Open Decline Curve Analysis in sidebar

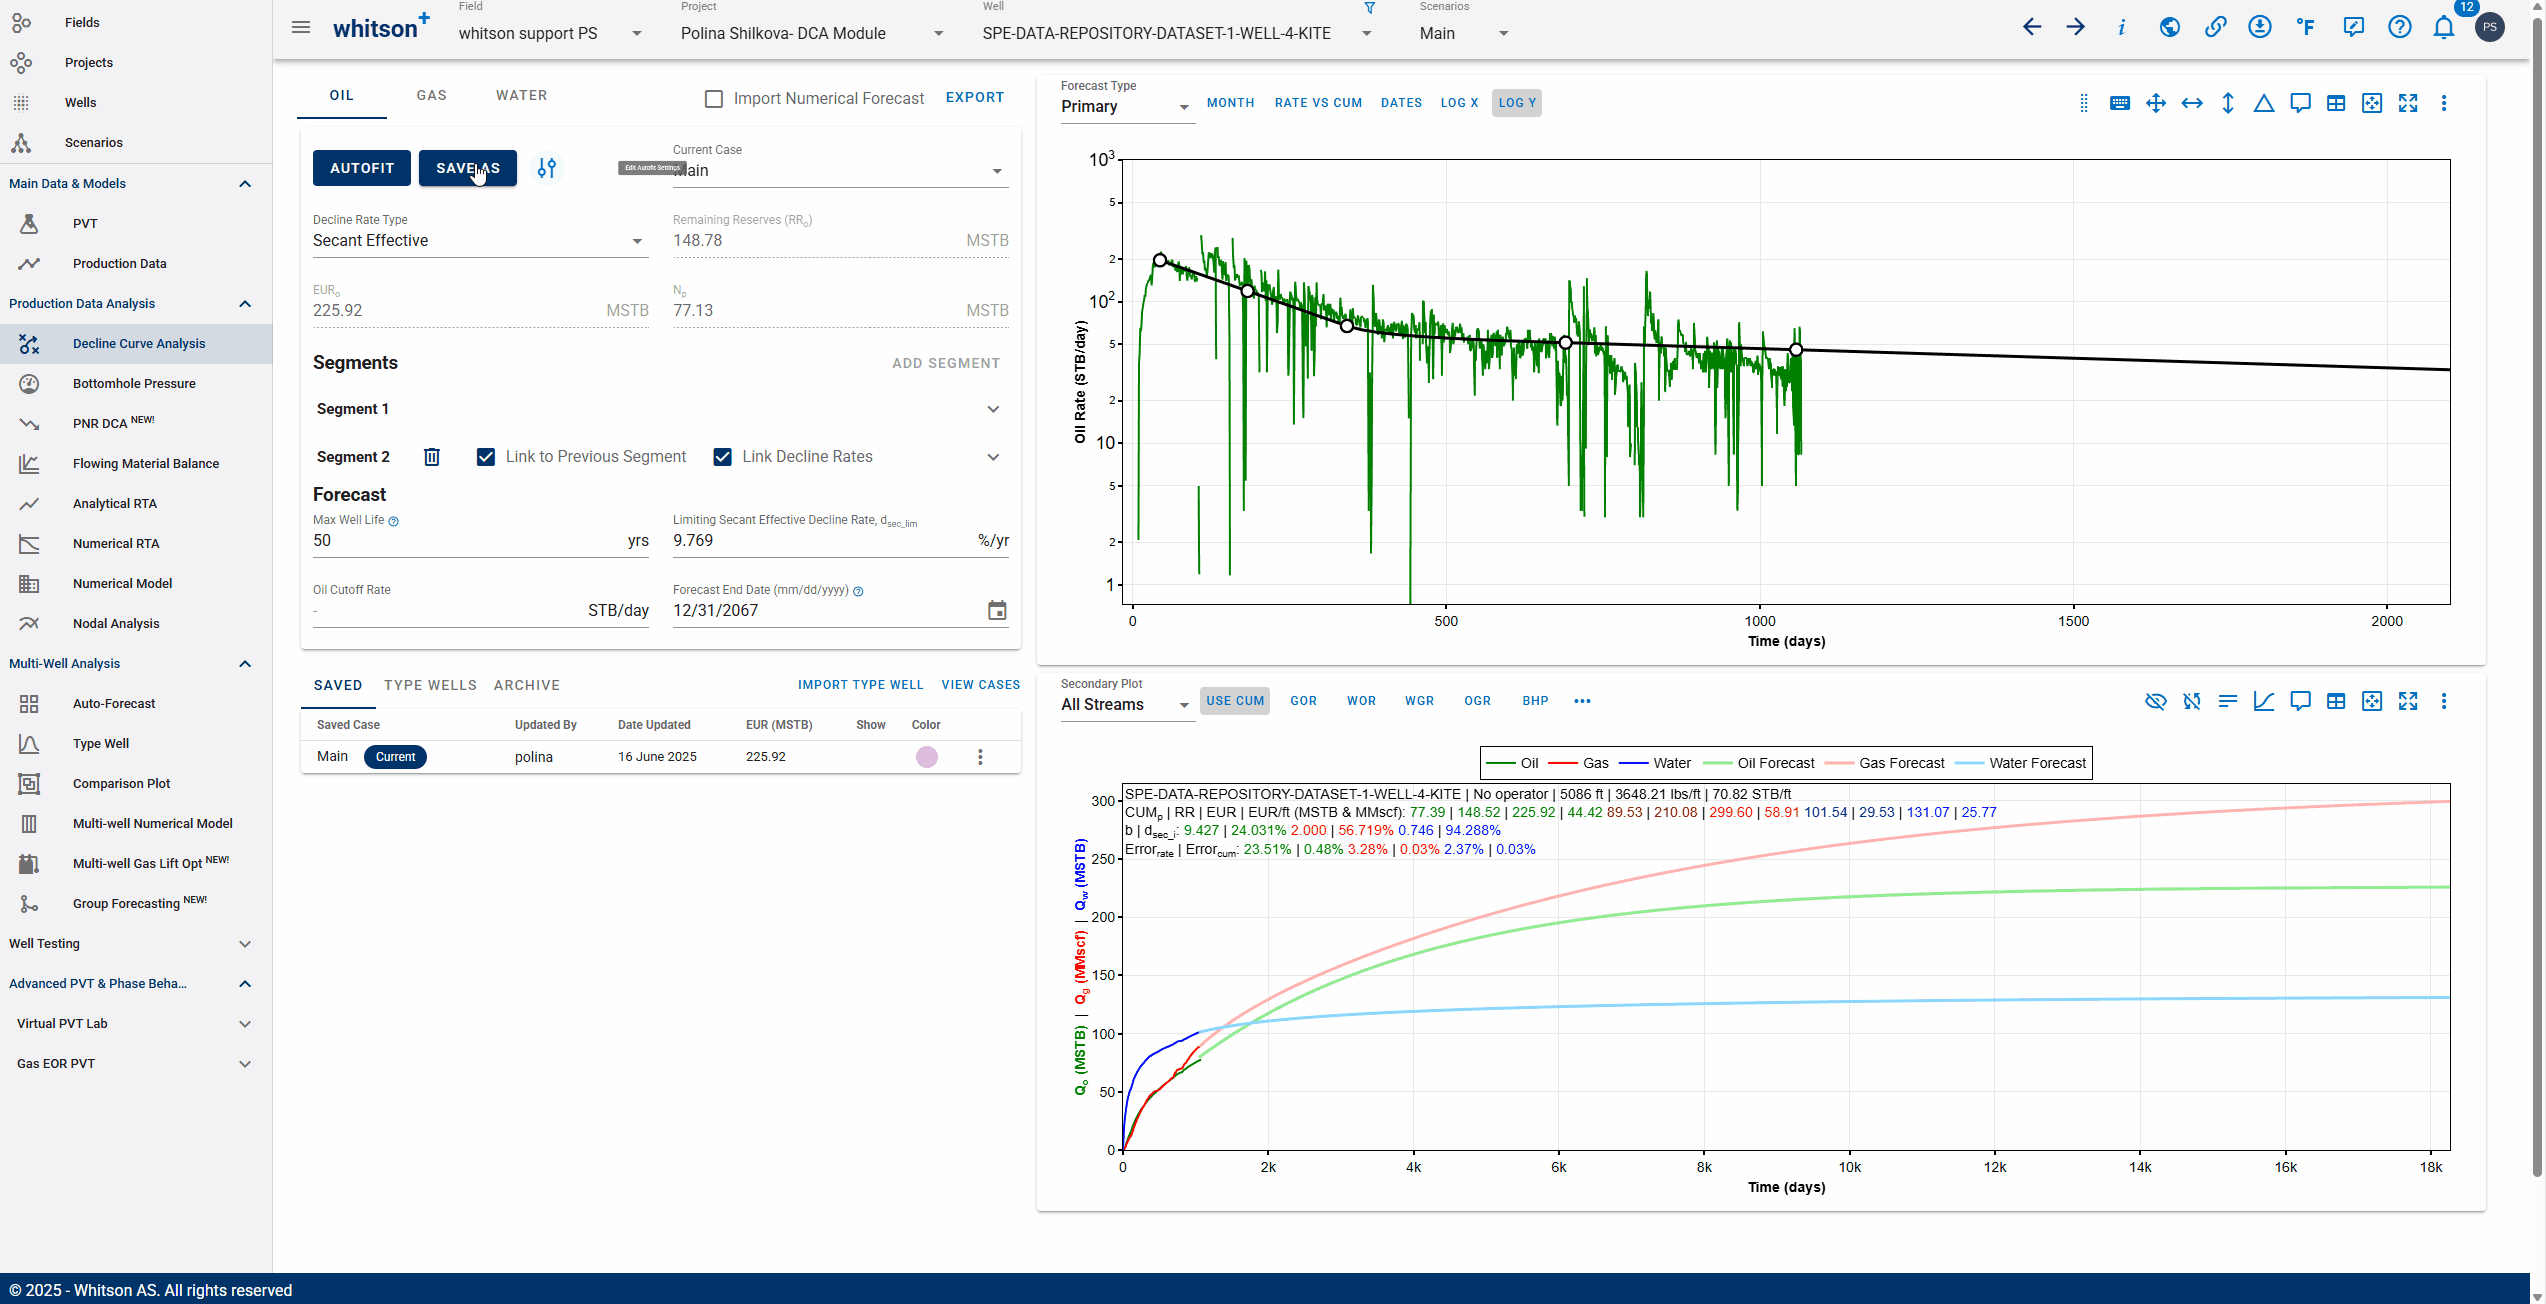136,344
